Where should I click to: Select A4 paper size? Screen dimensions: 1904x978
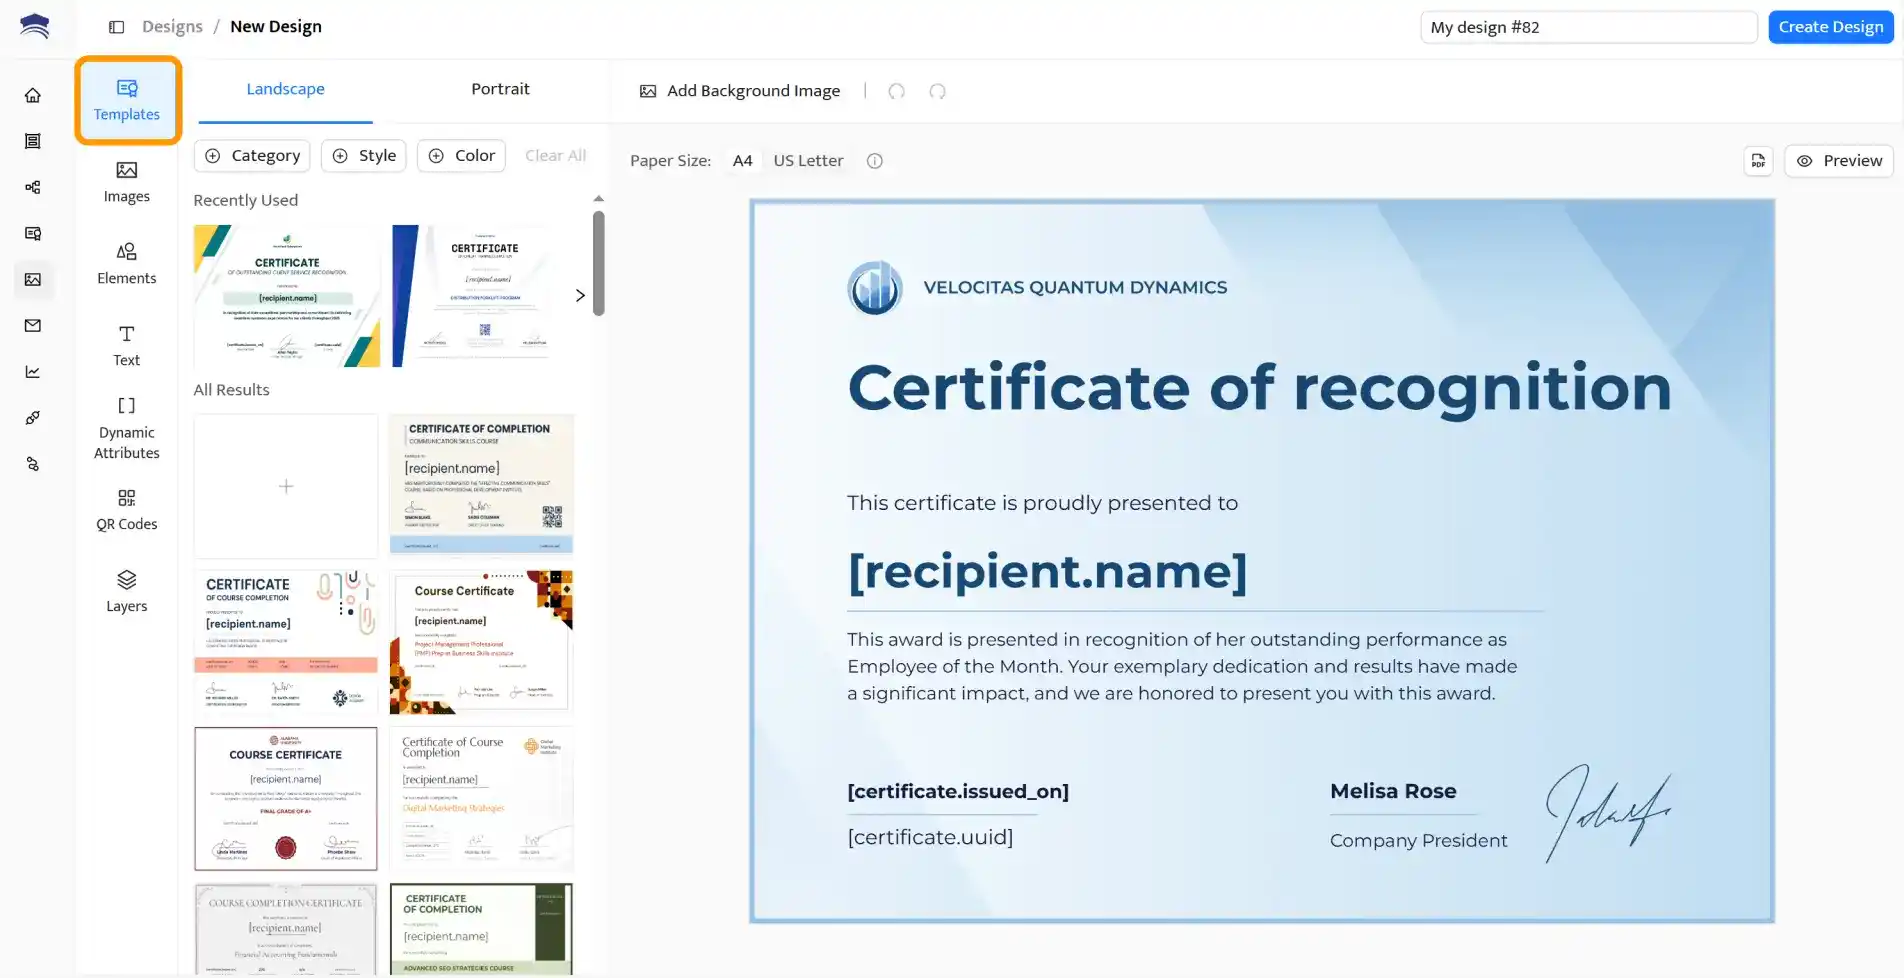point(742,160)
